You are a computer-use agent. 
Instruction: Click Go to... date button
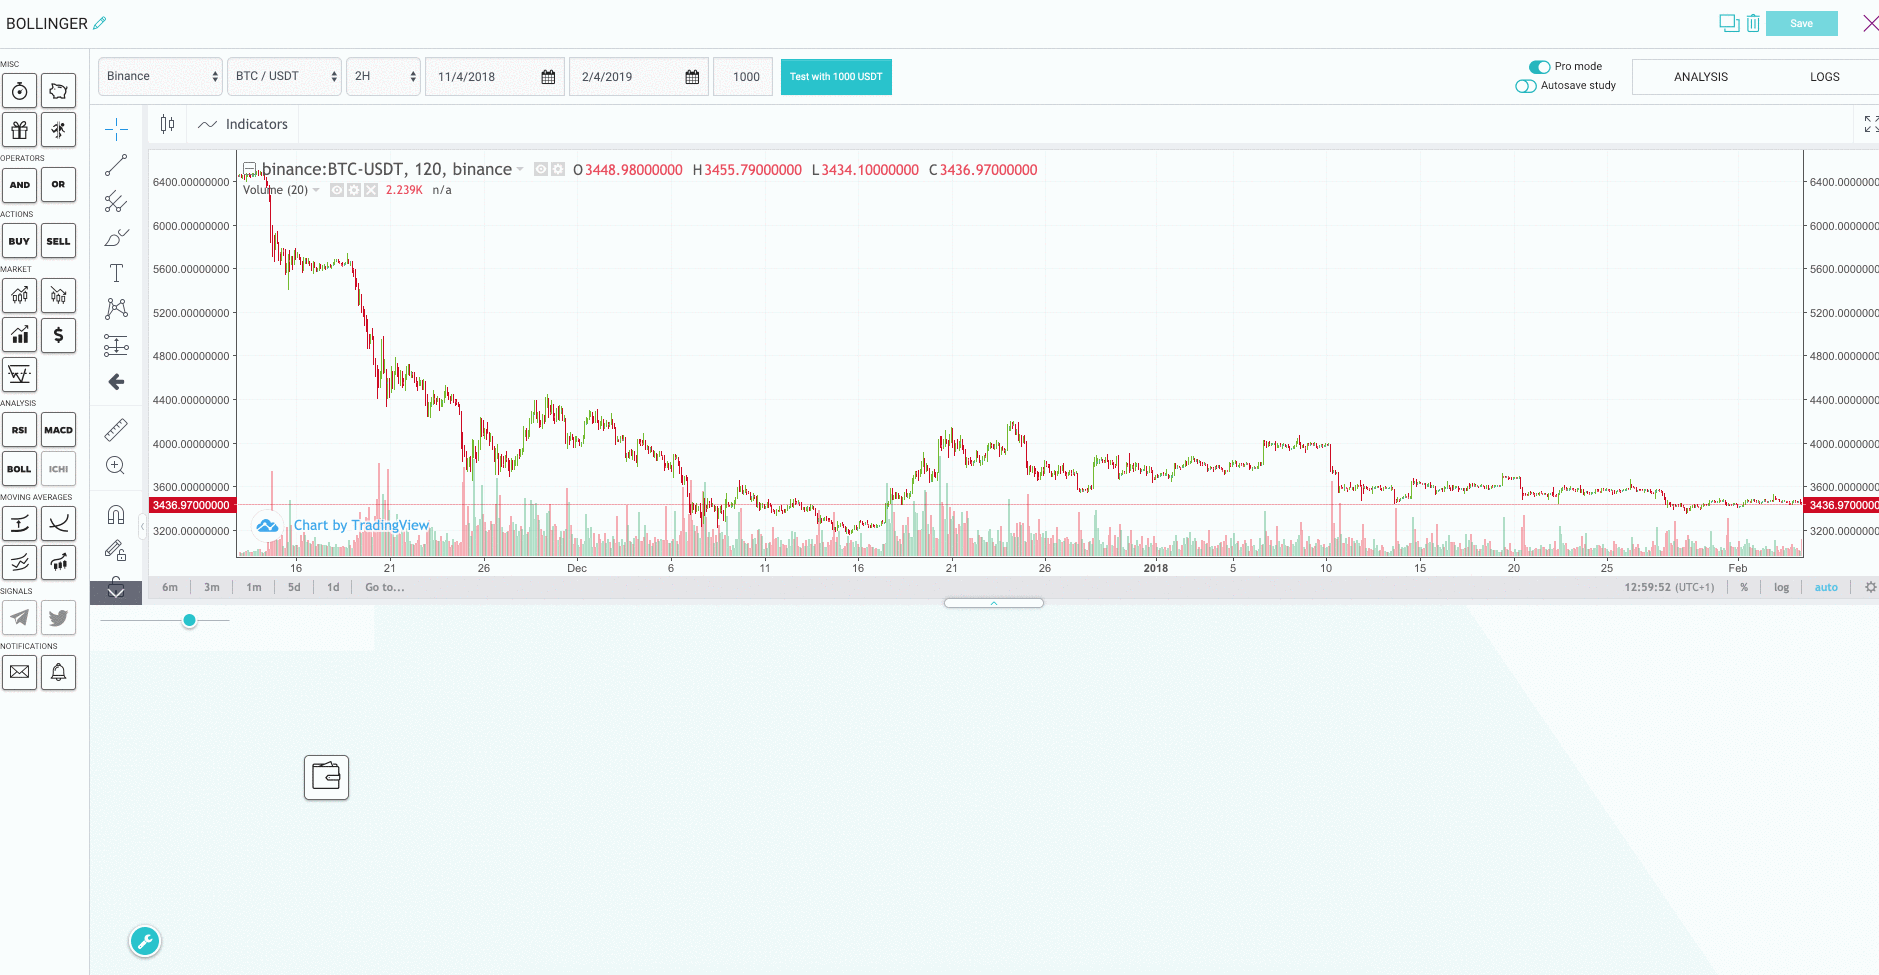pyautogui.click(x=385, y=588)
